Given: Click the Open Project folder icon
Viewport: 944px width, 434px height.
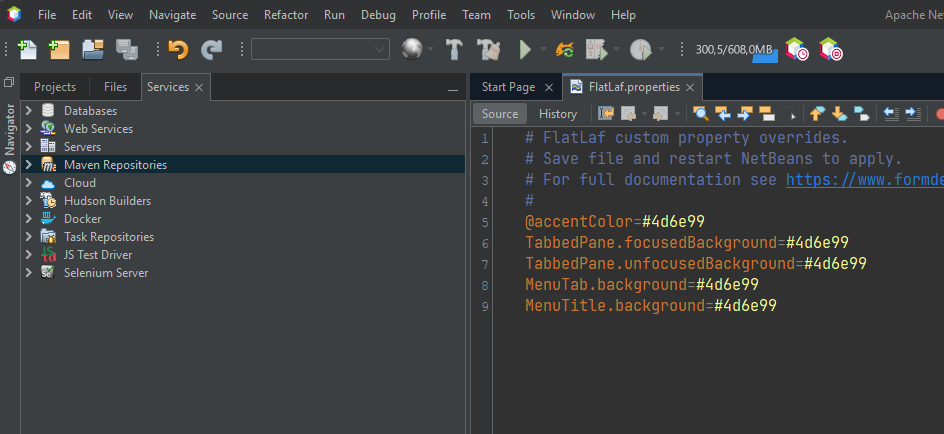Looking at the screenshot, I should click(x=93, y=49).
